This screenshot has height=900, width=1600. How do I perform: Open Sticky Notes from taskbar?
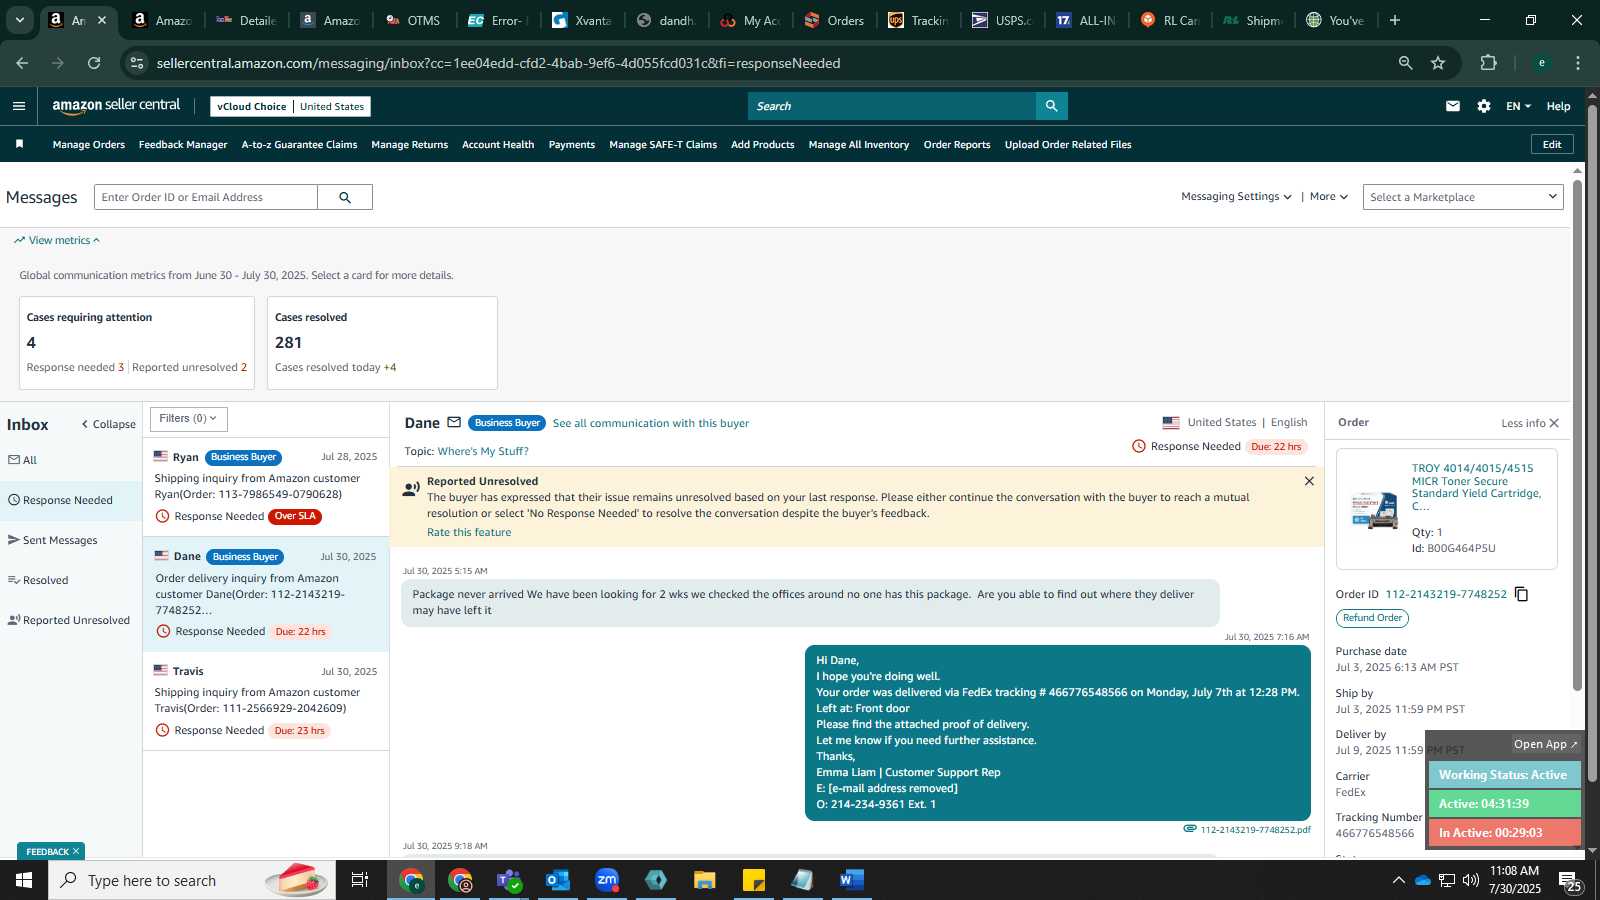(x=754, y=880)
